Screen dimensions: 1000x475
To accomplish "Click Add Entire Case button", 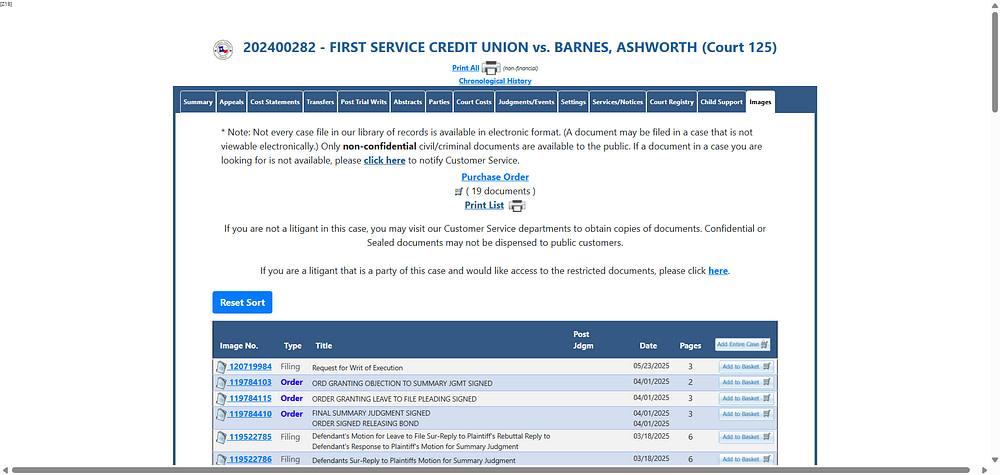I will click(x=742, y=344).
